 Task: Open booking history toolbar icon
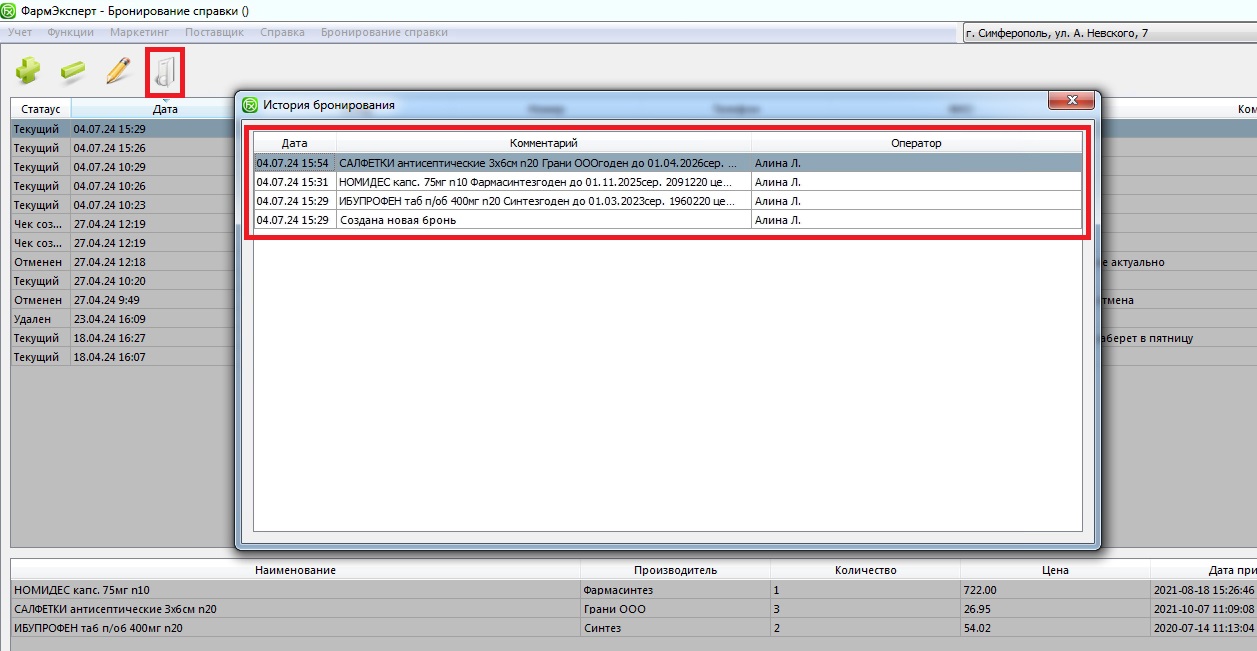point(165,73)
